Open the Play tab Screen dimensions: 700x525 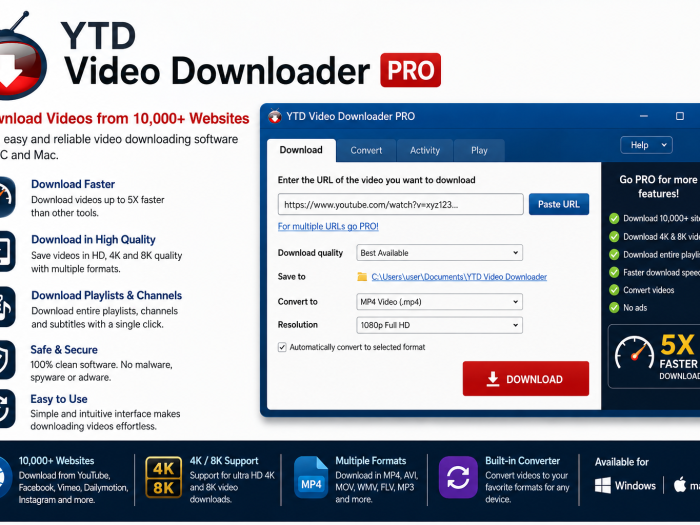pos(479,150)
